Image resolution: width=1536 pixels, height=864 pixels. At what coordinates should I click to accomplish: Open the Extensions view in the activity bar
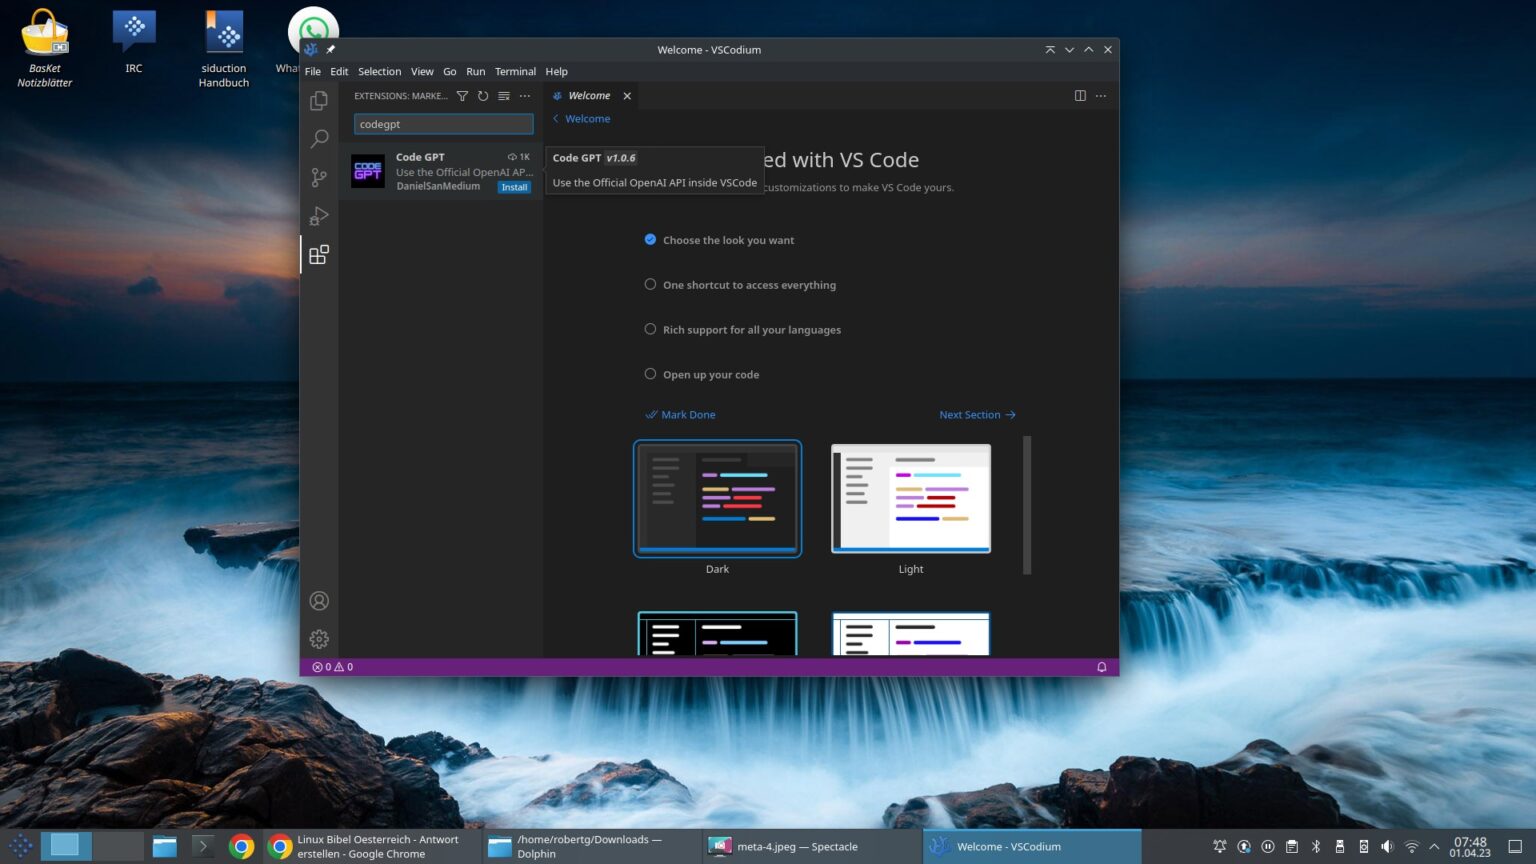[318, 254]
